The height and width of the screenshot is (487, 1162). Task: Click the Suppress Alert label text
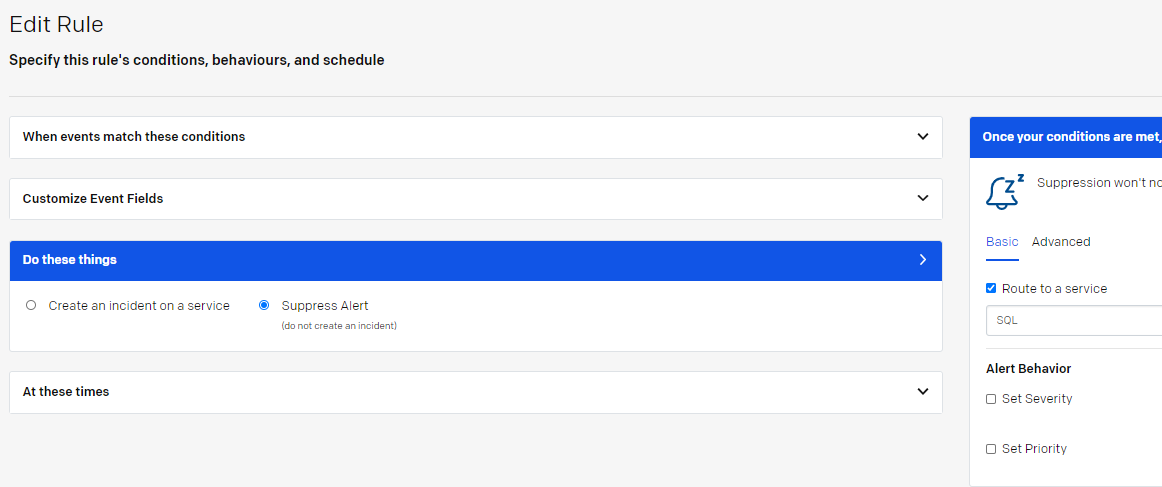(x=325, y=305)
